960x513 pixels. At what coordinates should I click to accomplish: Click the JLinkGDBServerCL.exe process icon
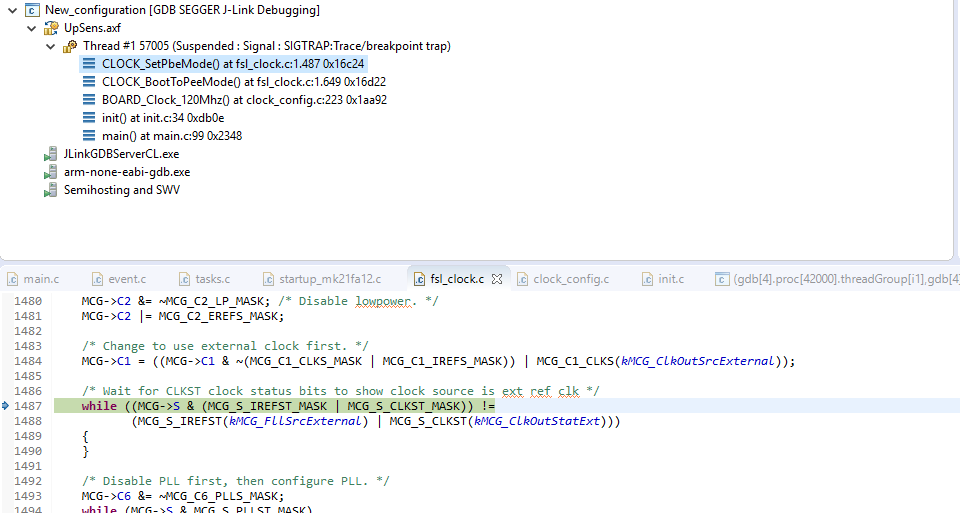pos(51,154)
